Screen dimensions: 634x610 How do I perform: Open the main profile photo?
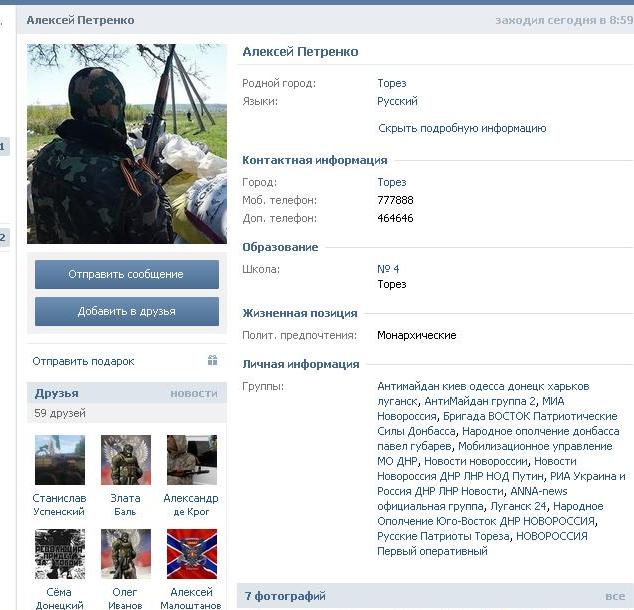point(127,144)
